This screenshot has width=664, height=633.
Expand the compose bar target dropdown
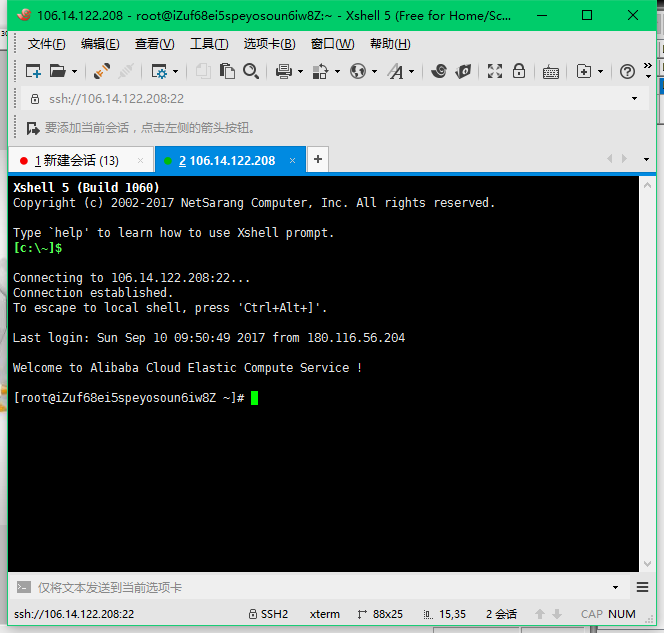tap(615, 587)
